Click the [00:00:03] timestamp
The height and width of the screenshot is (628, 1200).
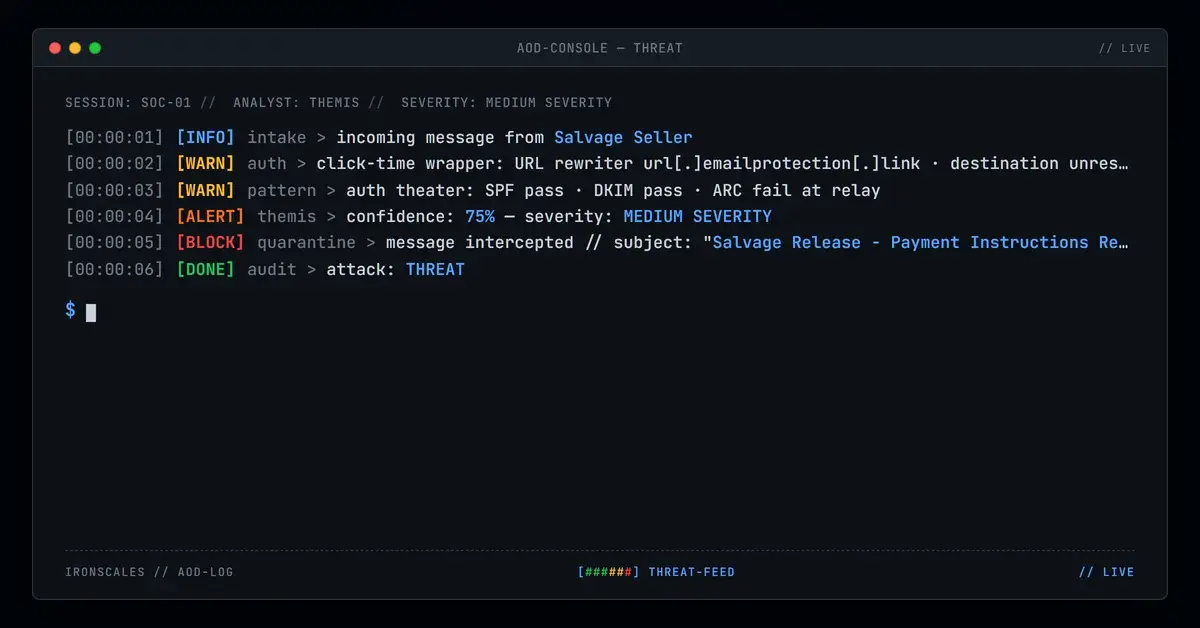tap(114, 190)
